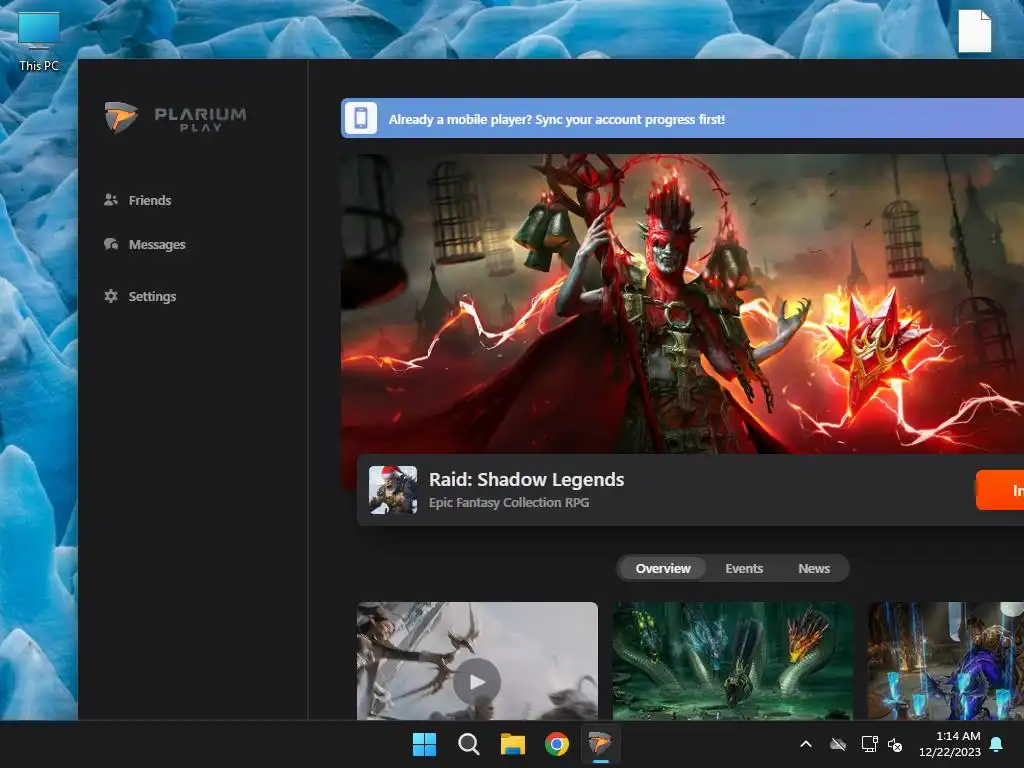Image resolution: width=1024 pixels, height=768 pixels.
Task: Click the OneDrive cloud tray icon
Action: 838,744
